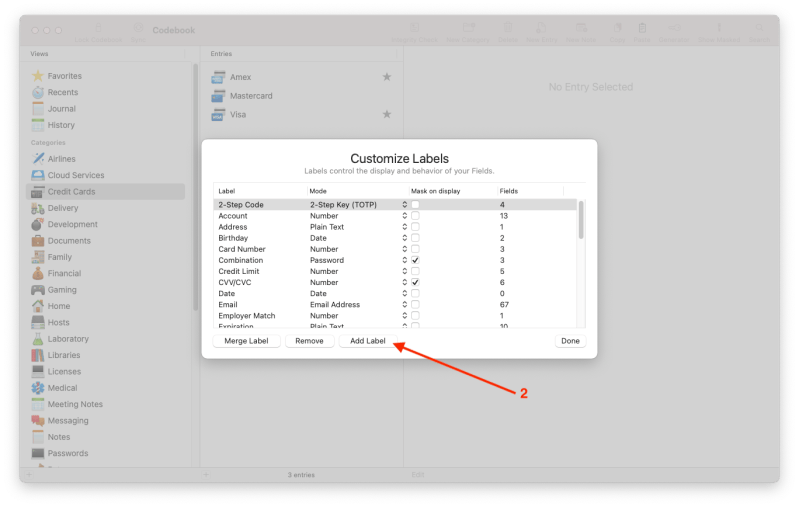Select the Employer Match label row

395,316
